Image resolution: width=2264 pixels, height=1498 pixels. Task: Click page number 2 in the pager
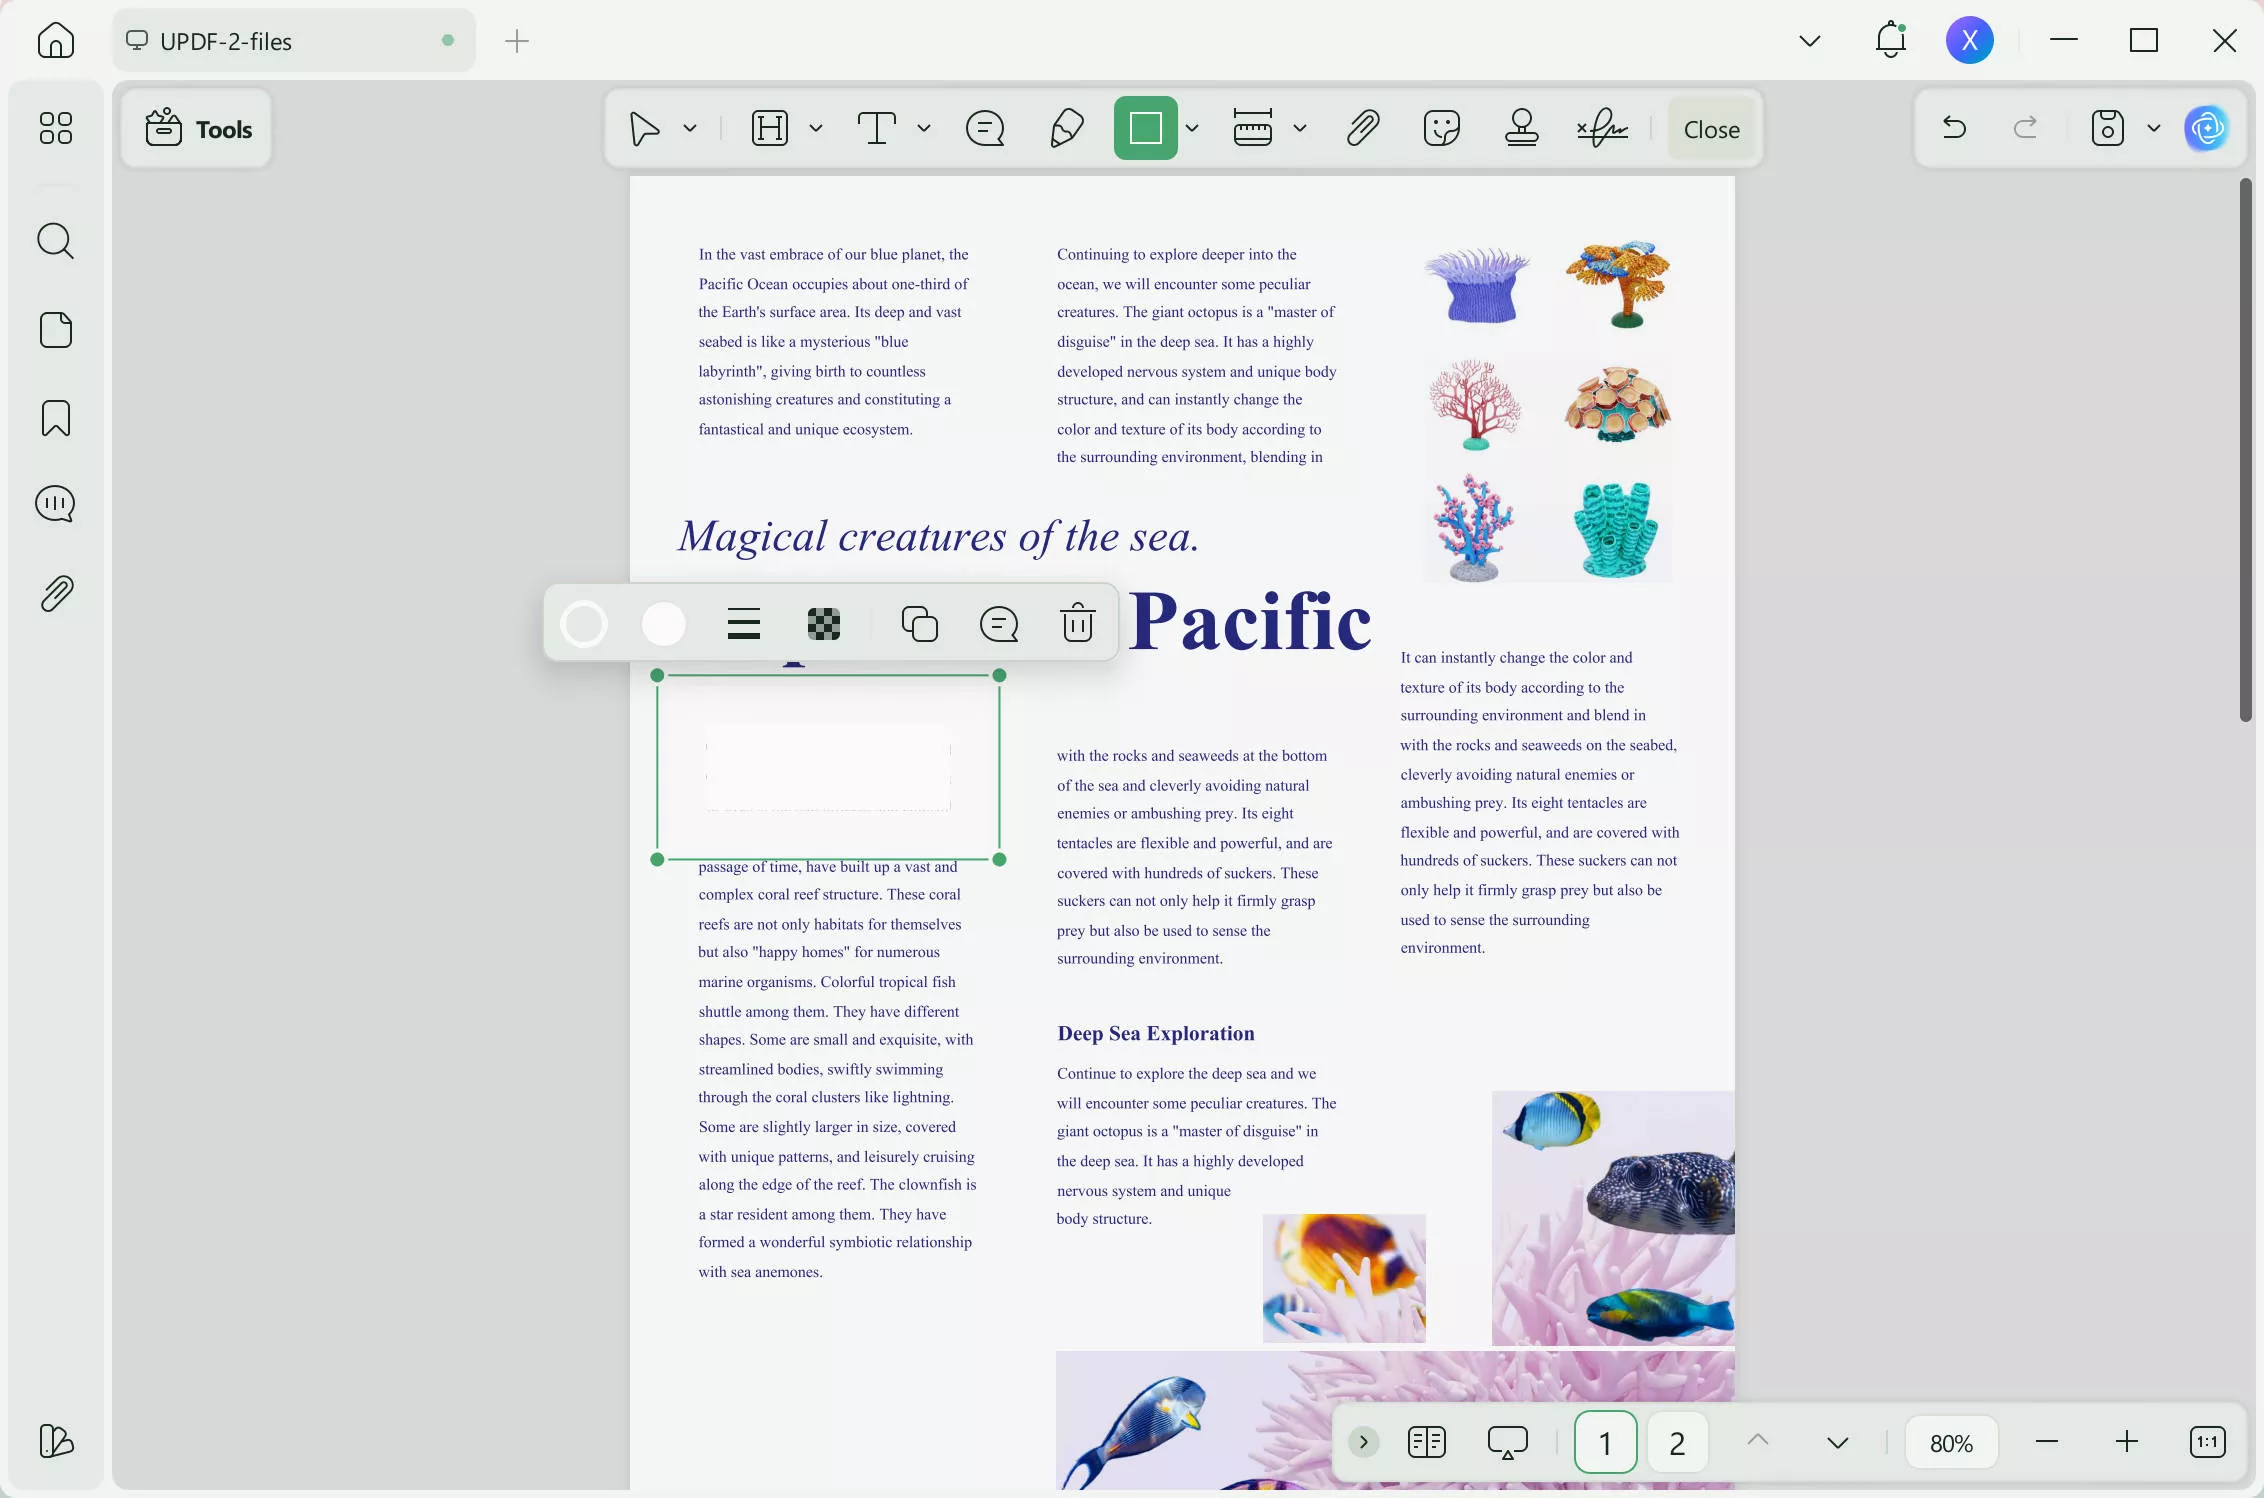(x=1677, y=1441)
